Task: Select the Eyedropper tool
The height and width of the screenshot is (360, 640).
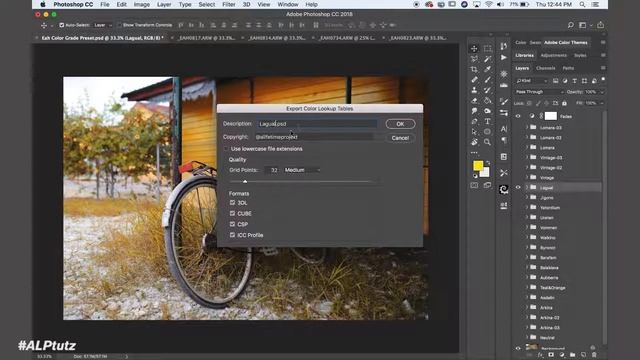Action: (487, 69)
